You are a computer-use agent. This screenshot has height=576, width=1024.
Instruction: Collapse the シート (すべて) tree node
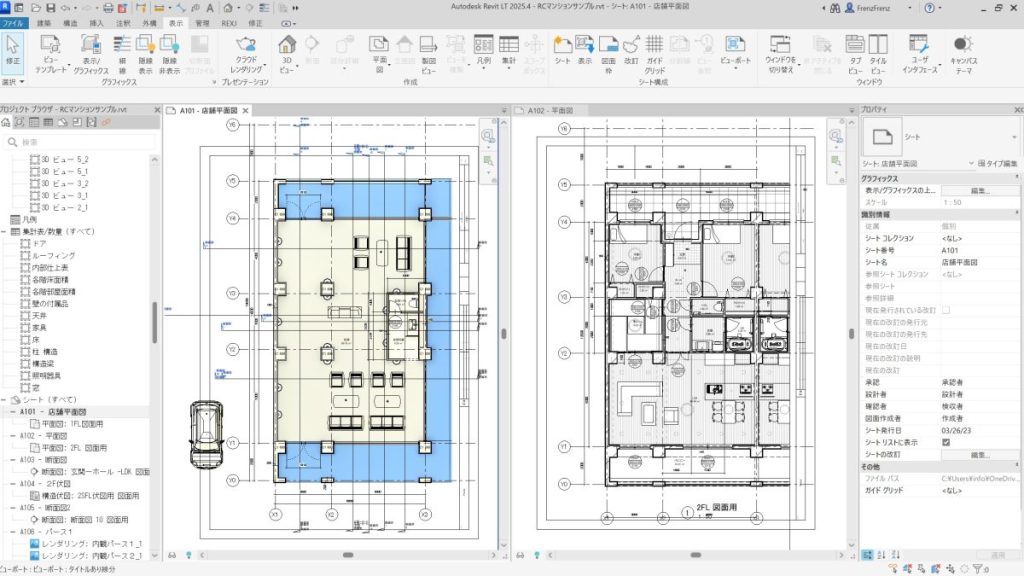click(x=4, y=399)
